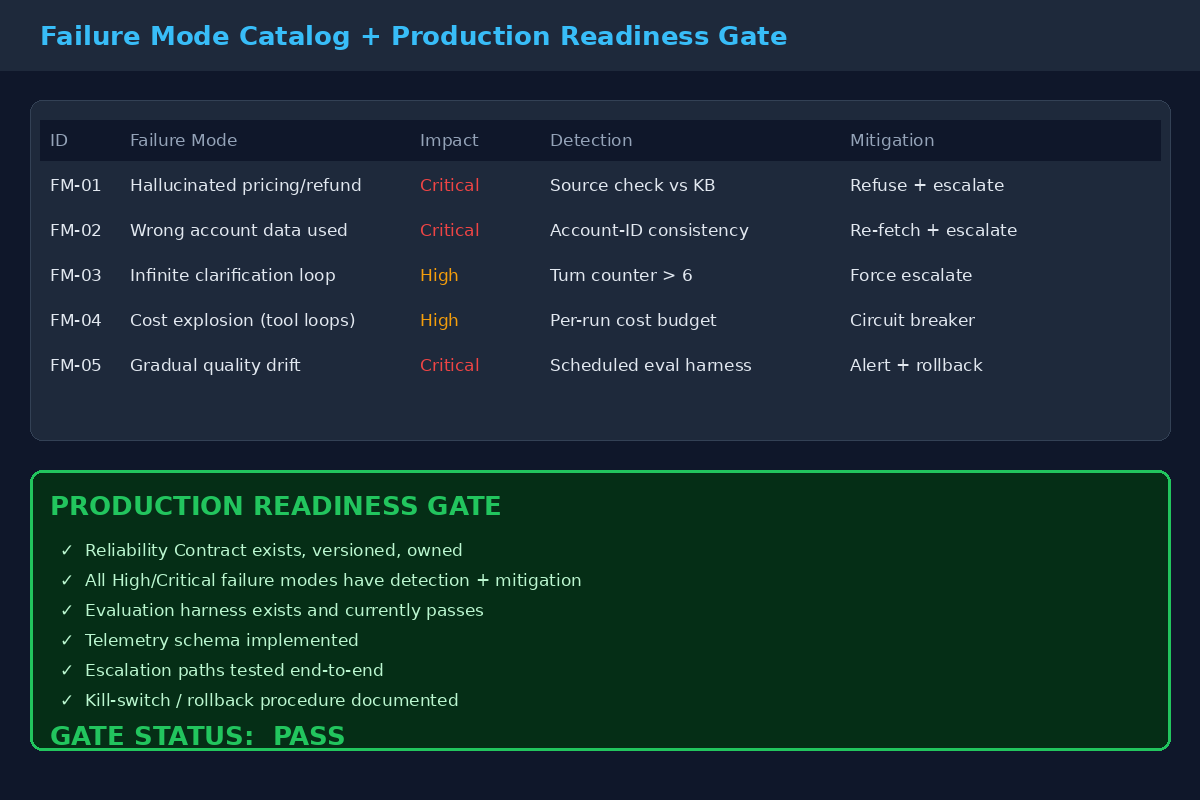The height and width of the screenshot is (800, 1200).
Task: Click 'Hallucinated pricing/refund' failure mode
Action: 246,186
